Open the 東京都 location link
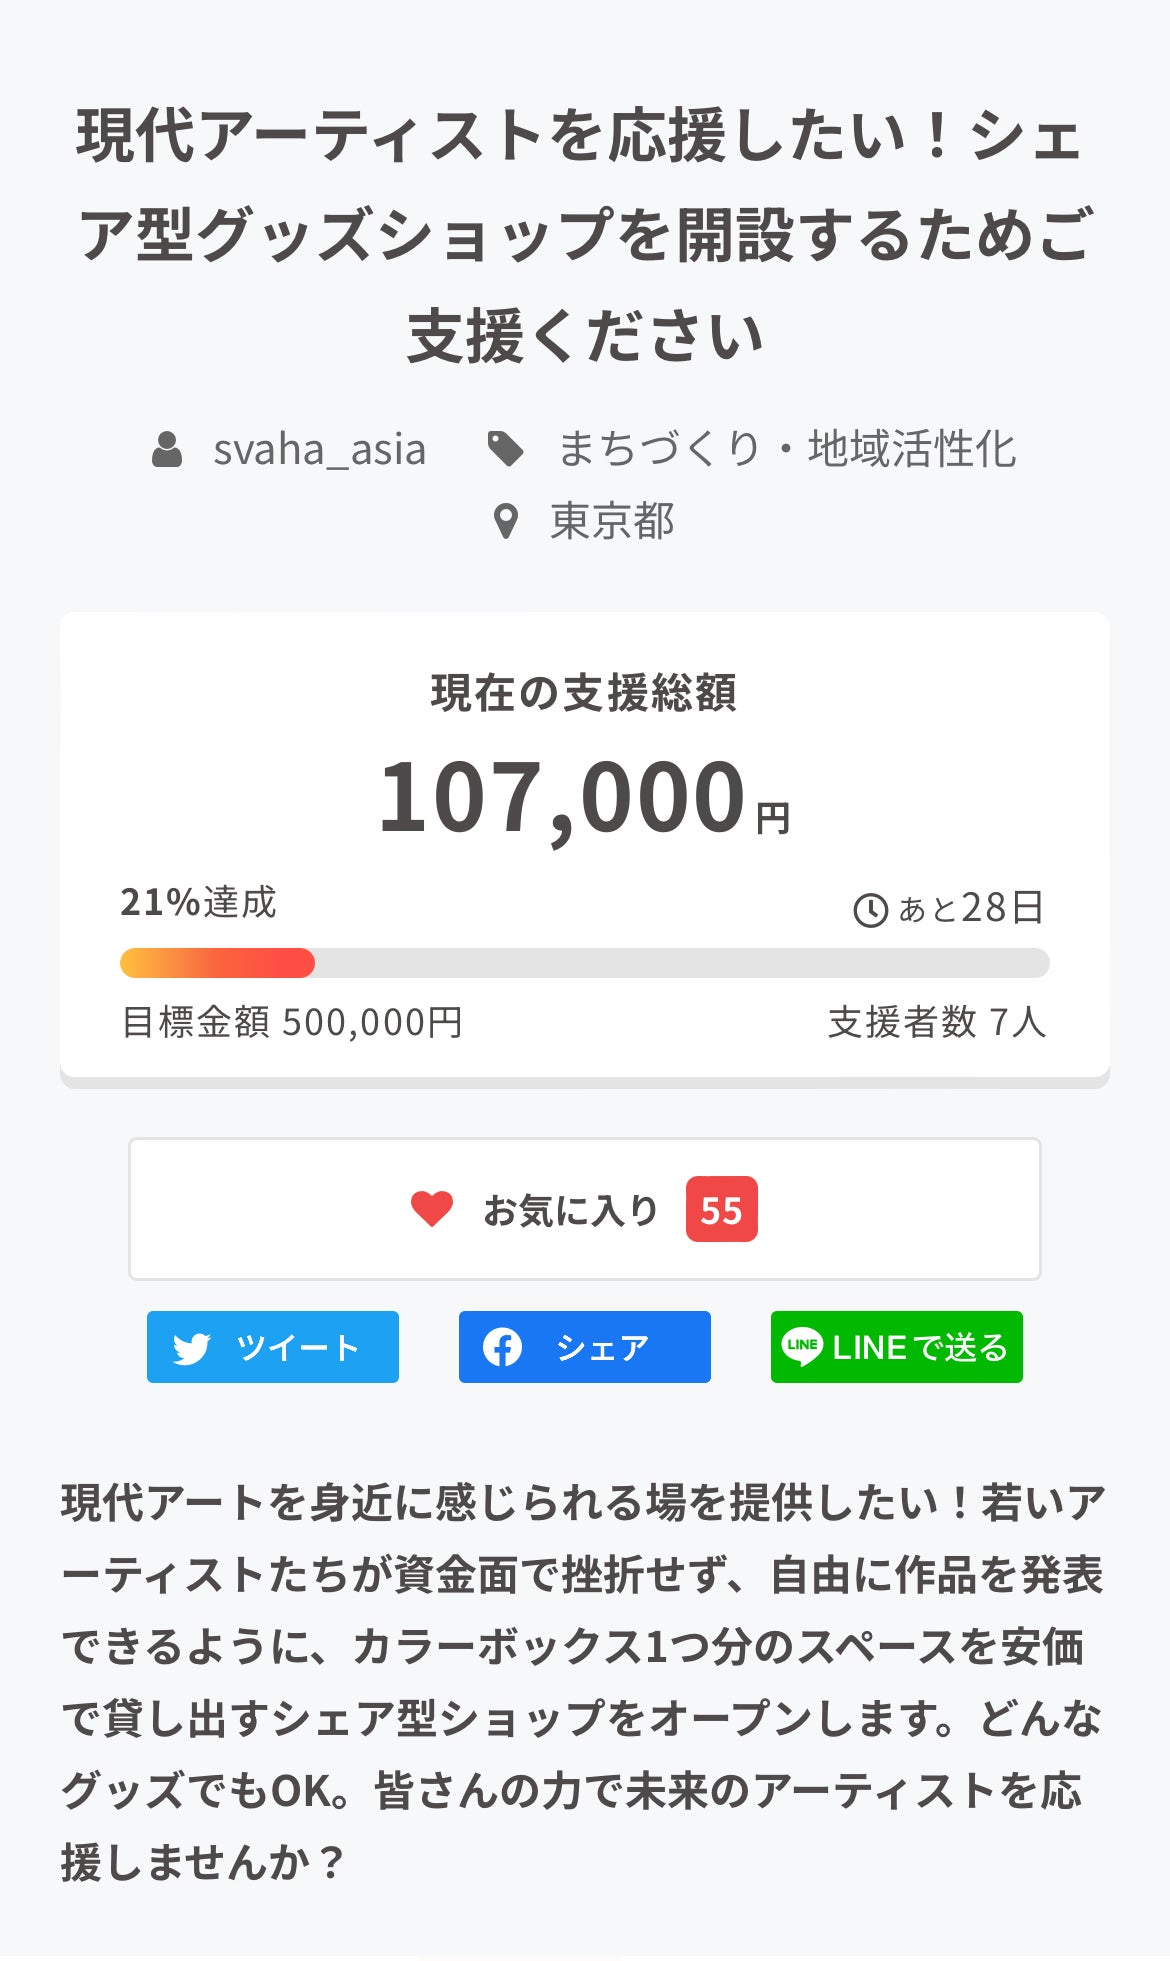This screenshot has width=1170, height=1961. [612, 521]
